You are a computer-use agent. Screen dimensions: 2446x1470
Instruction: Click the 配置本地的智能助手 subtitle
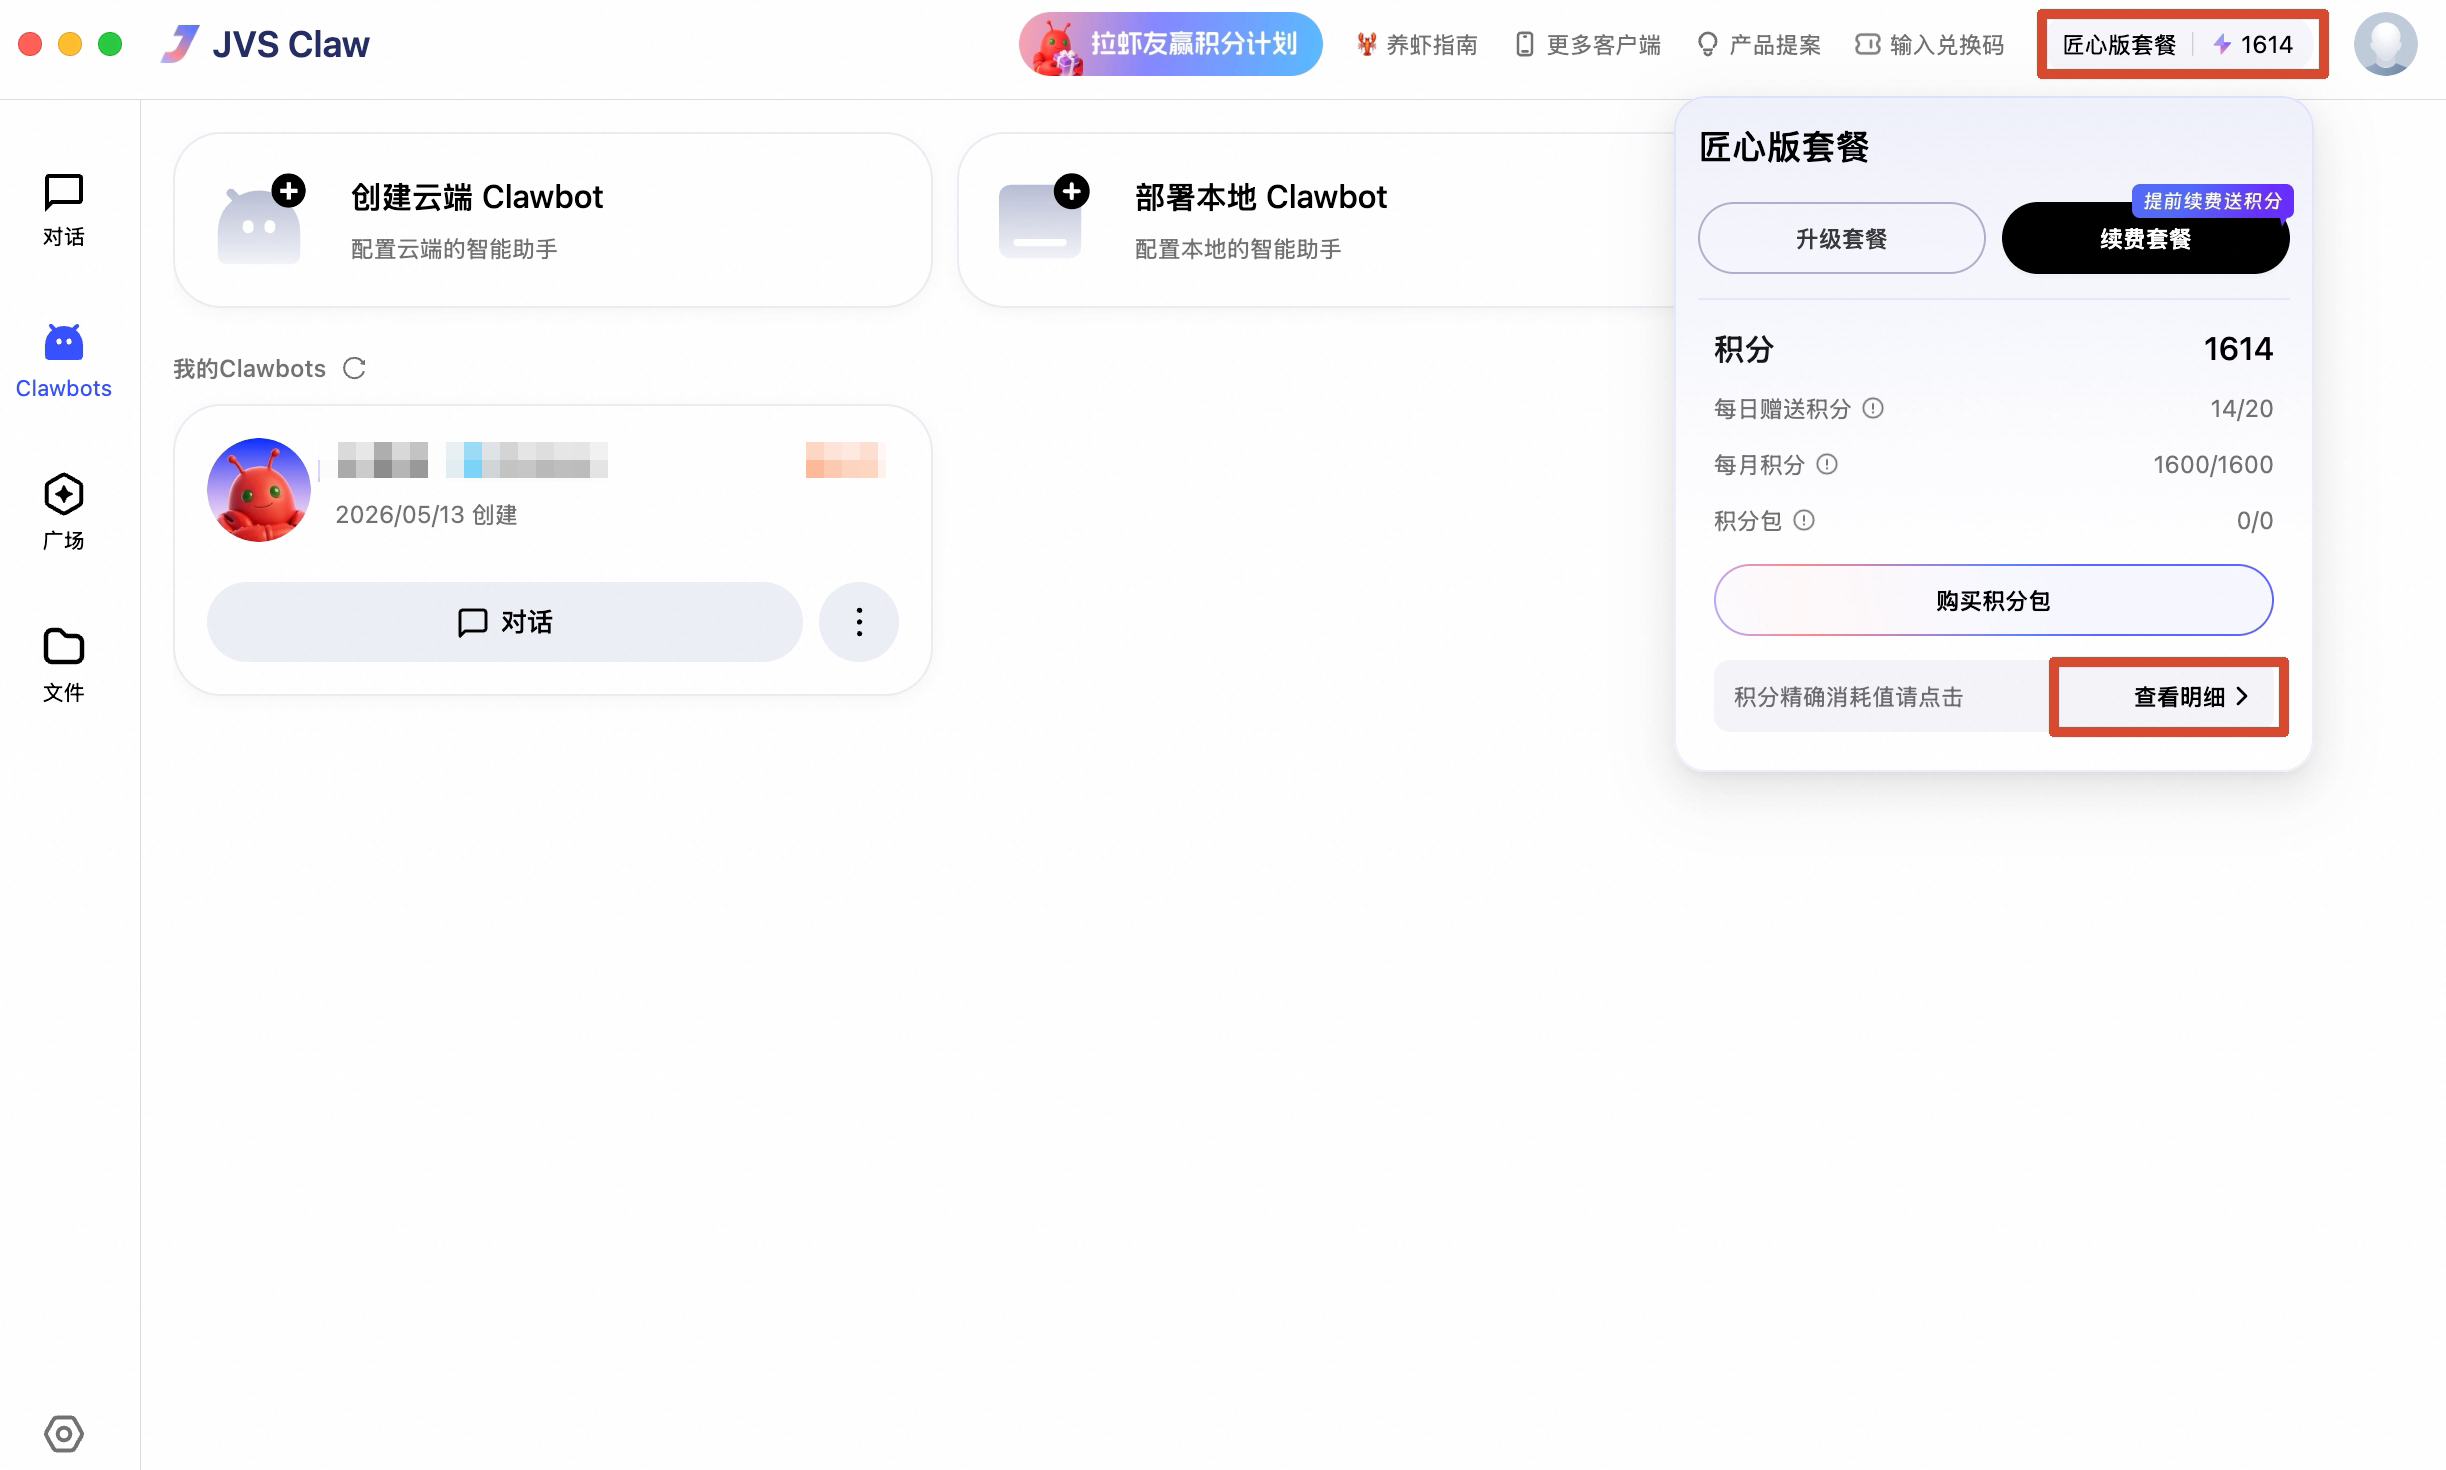coord(1238,248)
